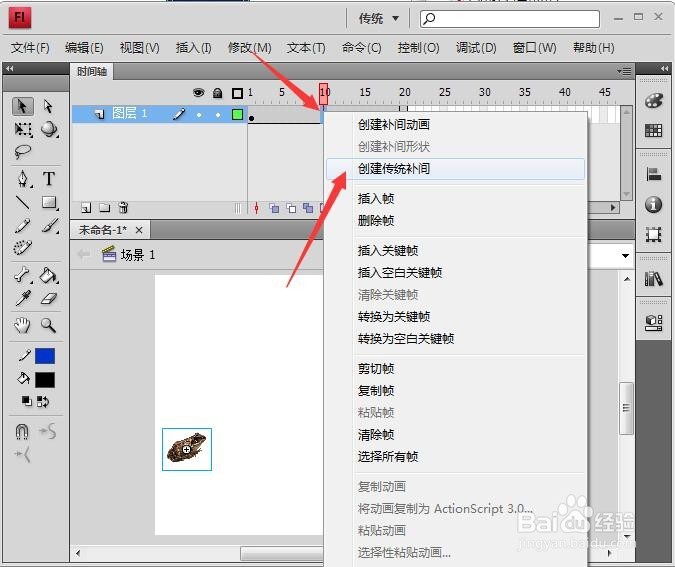675x567 pixels.
Task: Select the Line tool
Action: tap(22, 202)
